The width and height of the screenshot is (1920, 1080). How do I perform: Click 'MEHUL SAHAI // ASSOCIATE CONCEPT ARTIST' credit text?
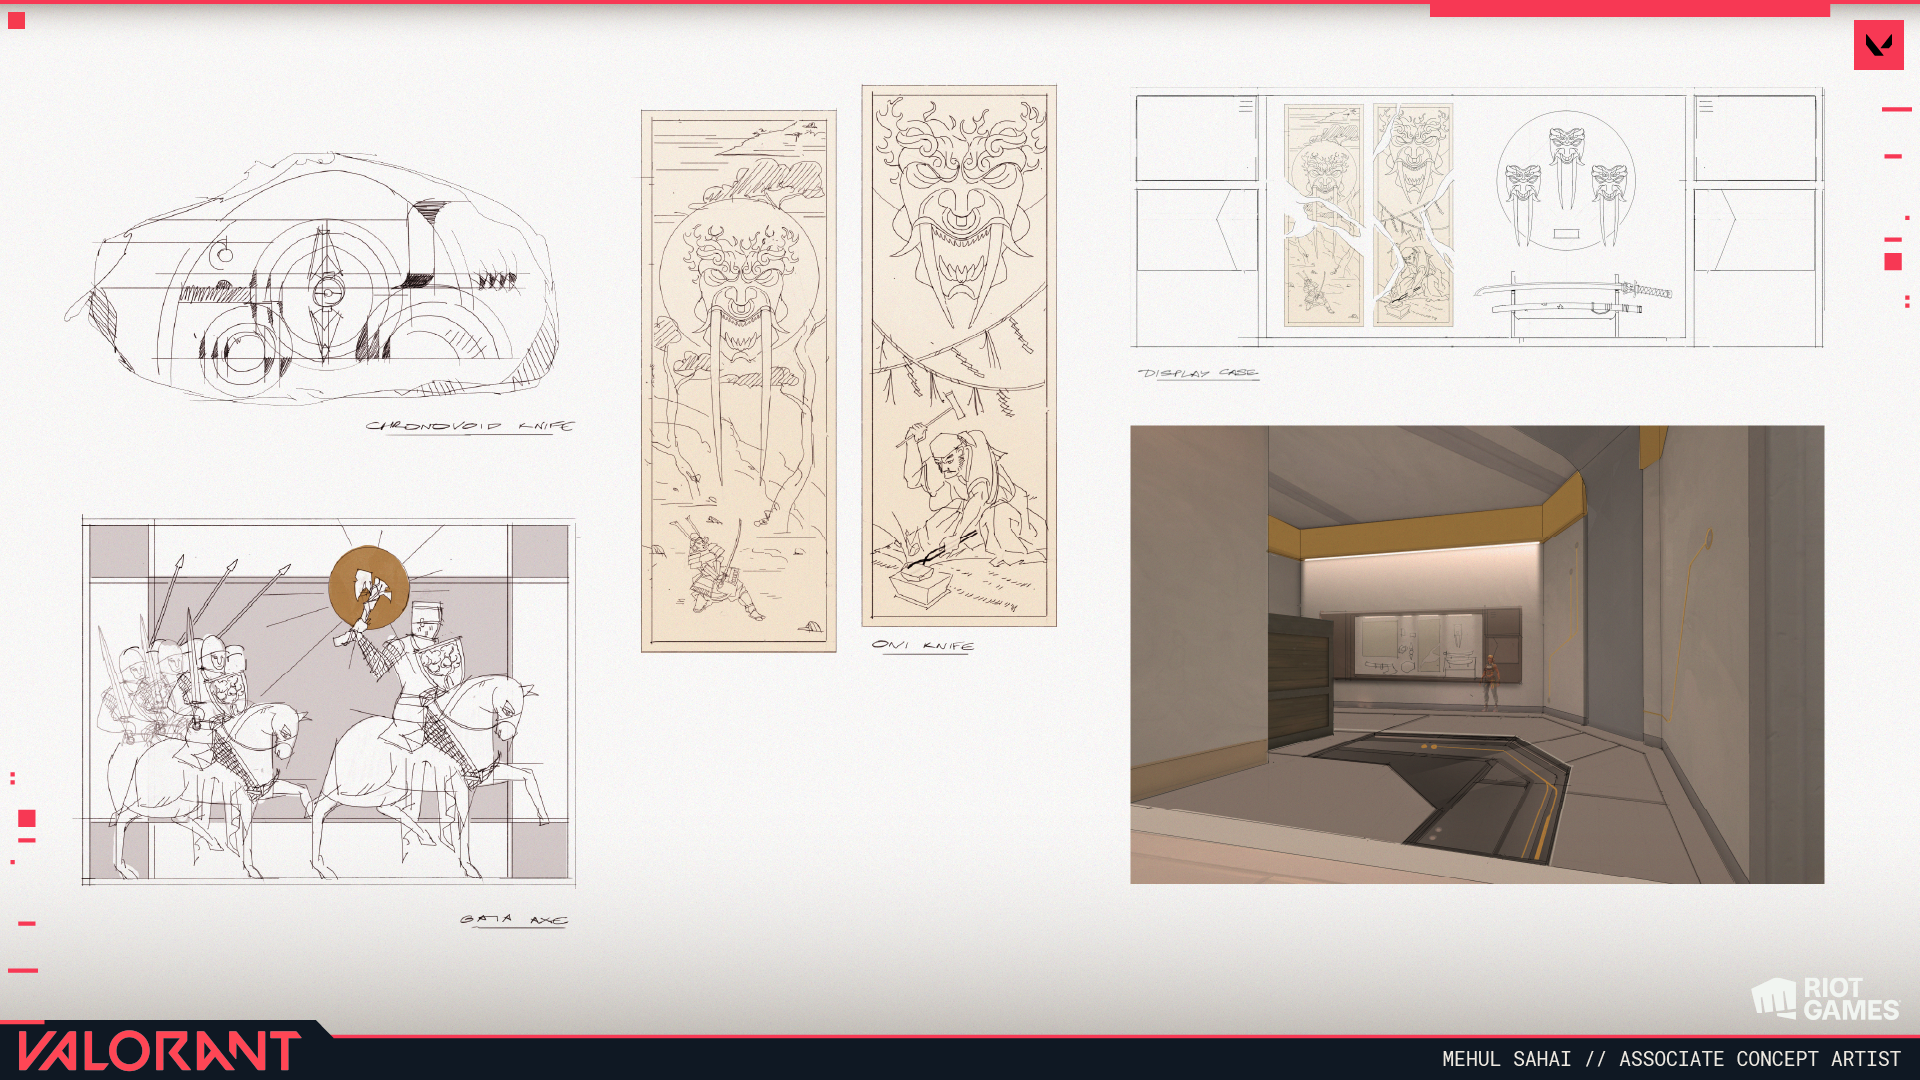coord(1671,1059)
